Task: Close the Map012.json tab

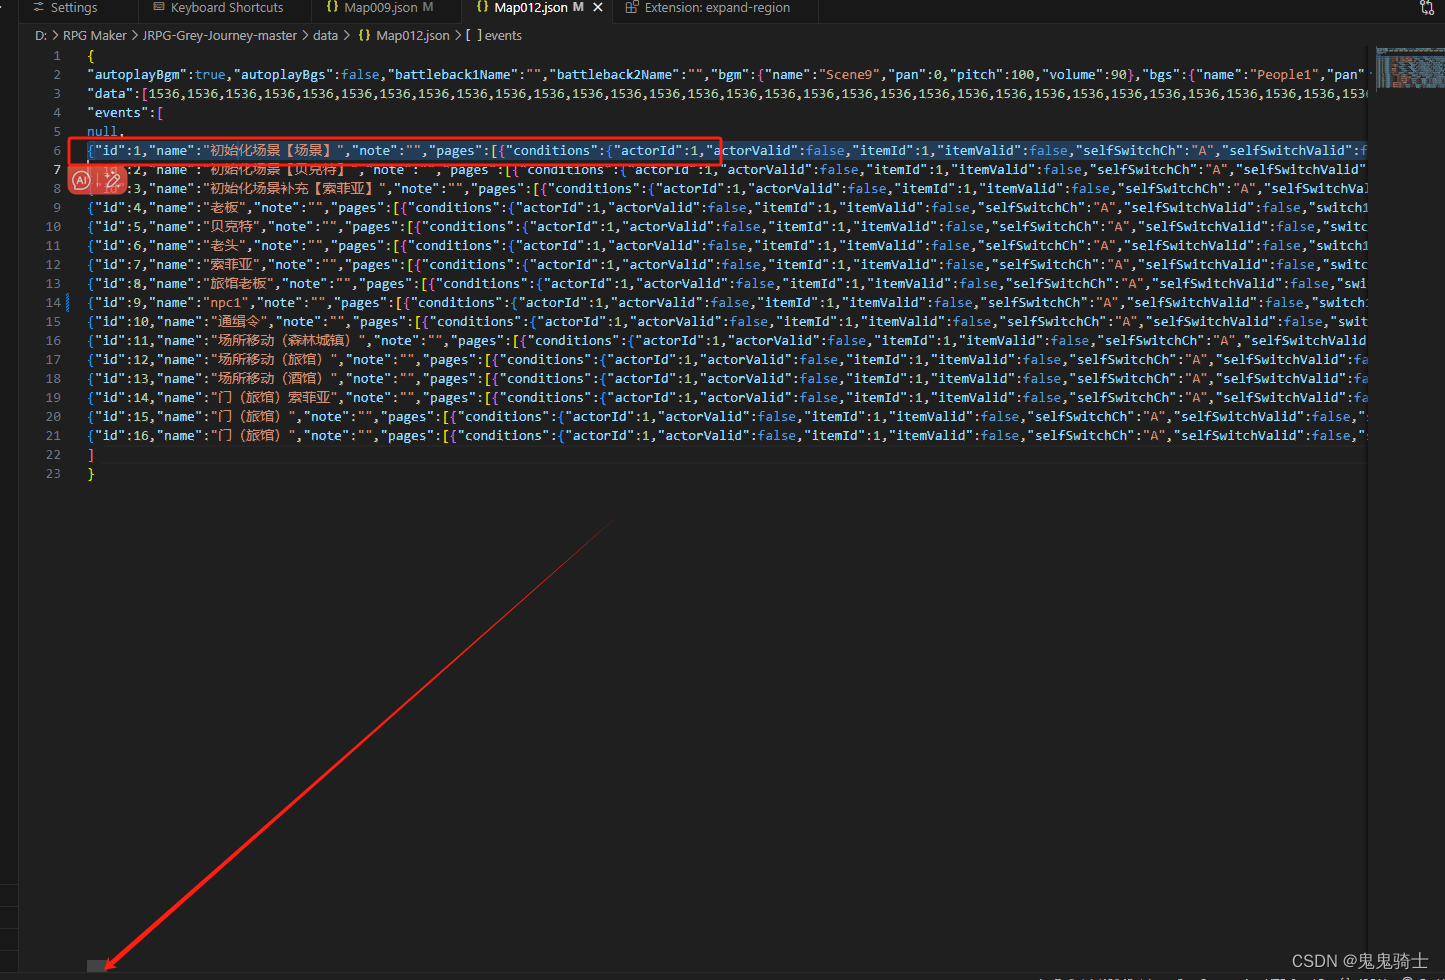Action: pos(598,8)
